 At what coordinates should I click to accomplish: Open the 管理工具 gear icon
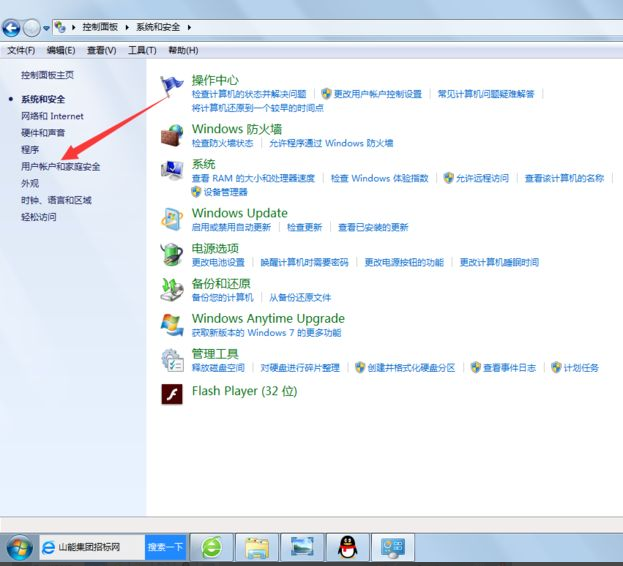pos(172,359)
